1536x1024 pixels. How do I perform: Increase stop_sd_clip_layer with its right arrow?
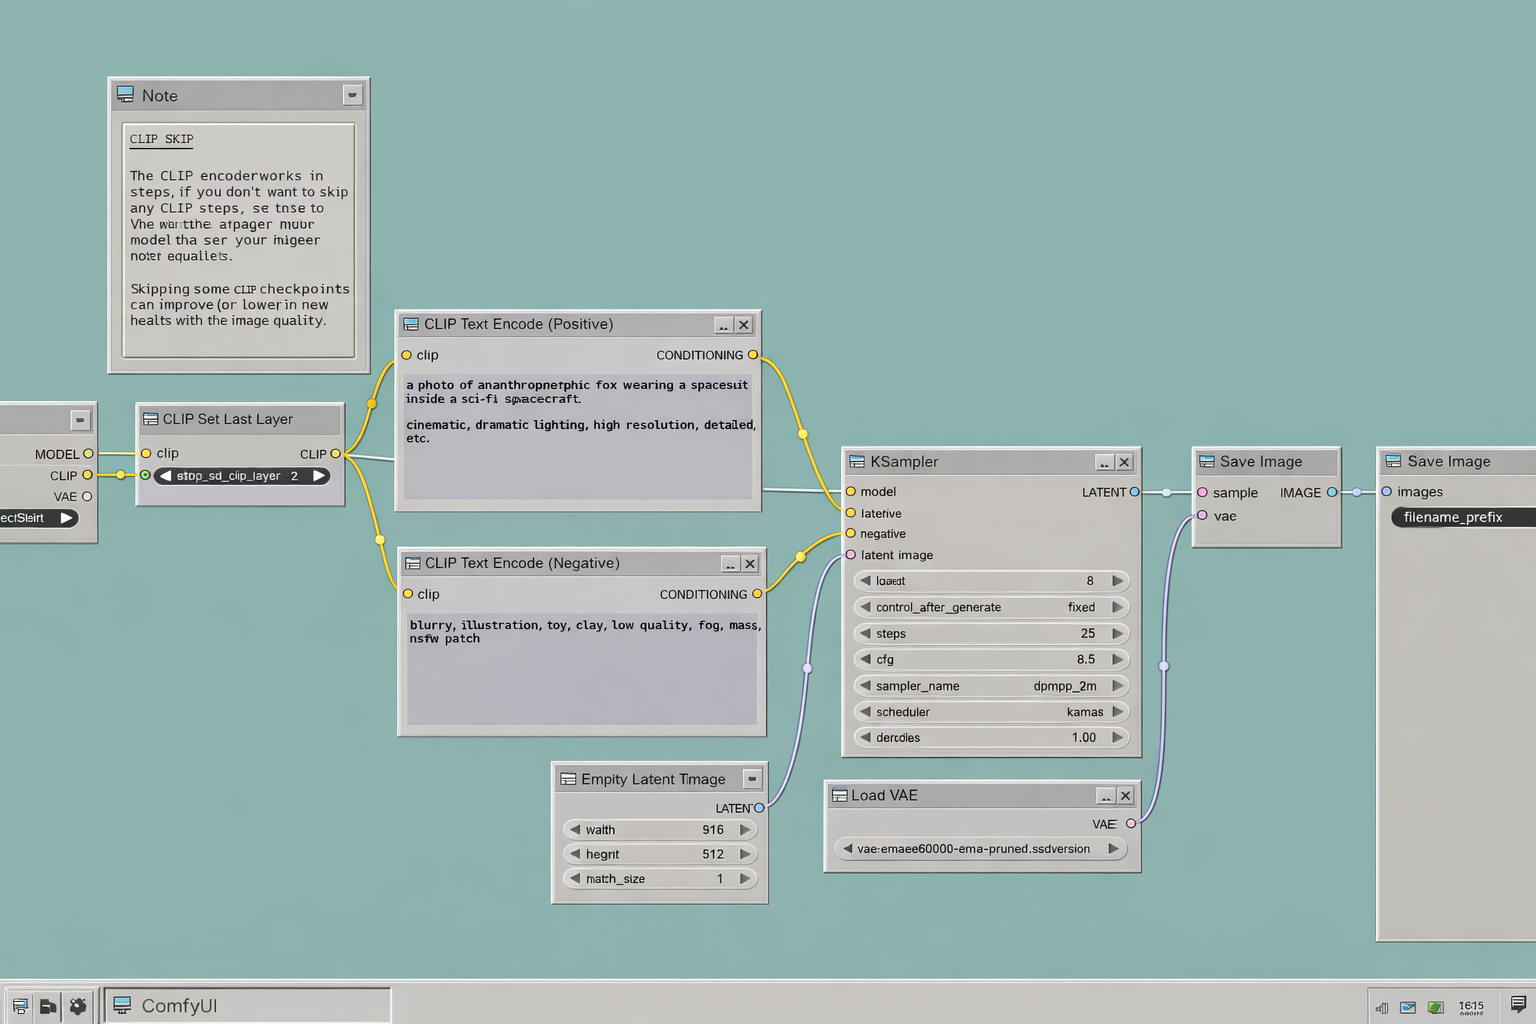pyautogui.click(x=319, y=476)
